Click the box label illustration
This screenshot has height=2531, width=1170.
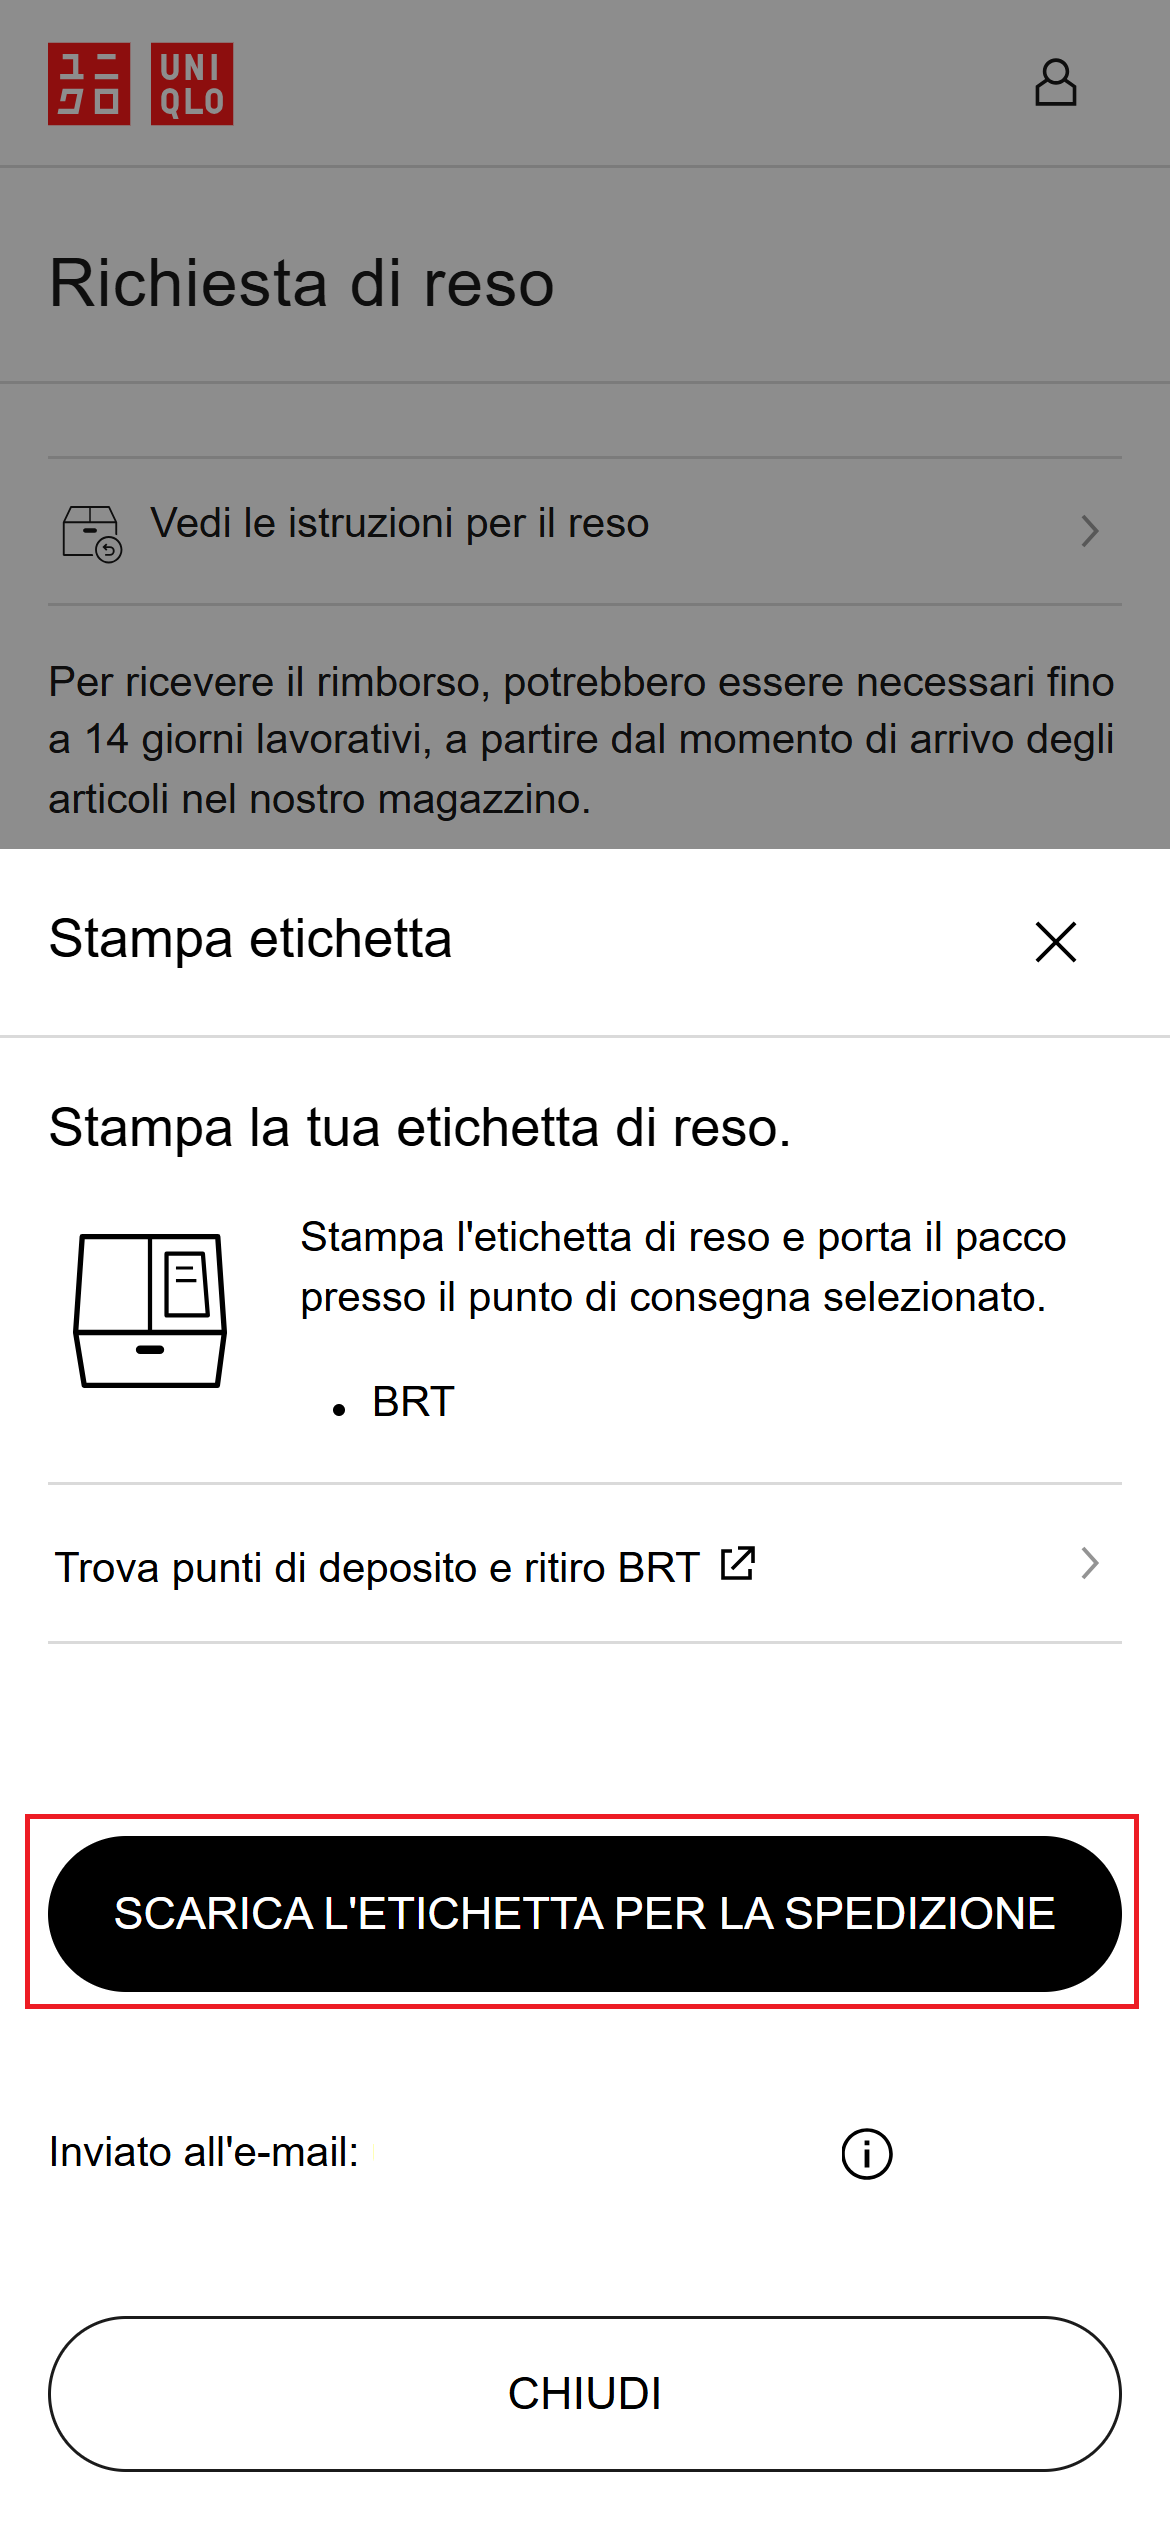coord(150,1310)
